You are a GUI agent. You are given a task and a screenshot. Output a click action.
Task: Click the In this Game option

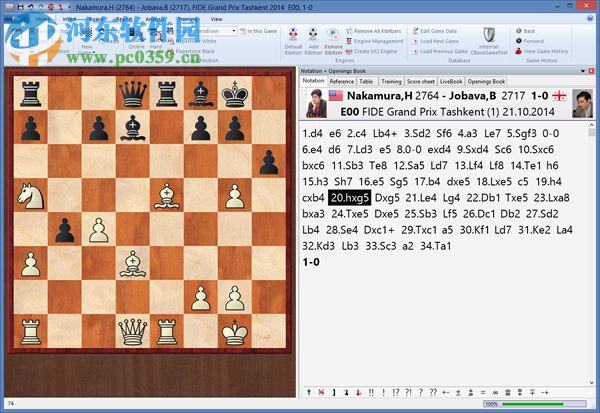(x=258, y=31)
